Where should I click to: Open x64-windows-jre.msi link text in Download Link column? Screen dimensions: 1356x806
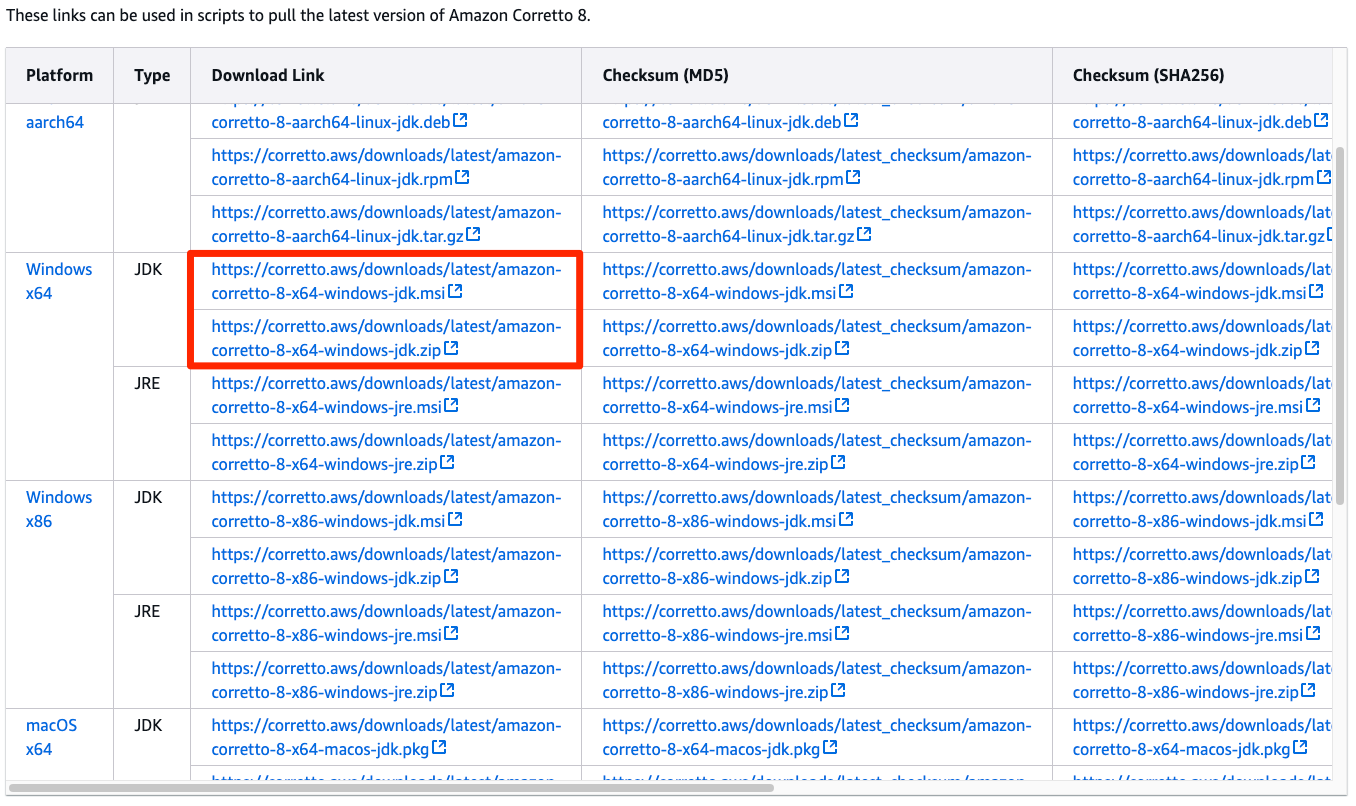pyautogui.click(x=386, y=395)
